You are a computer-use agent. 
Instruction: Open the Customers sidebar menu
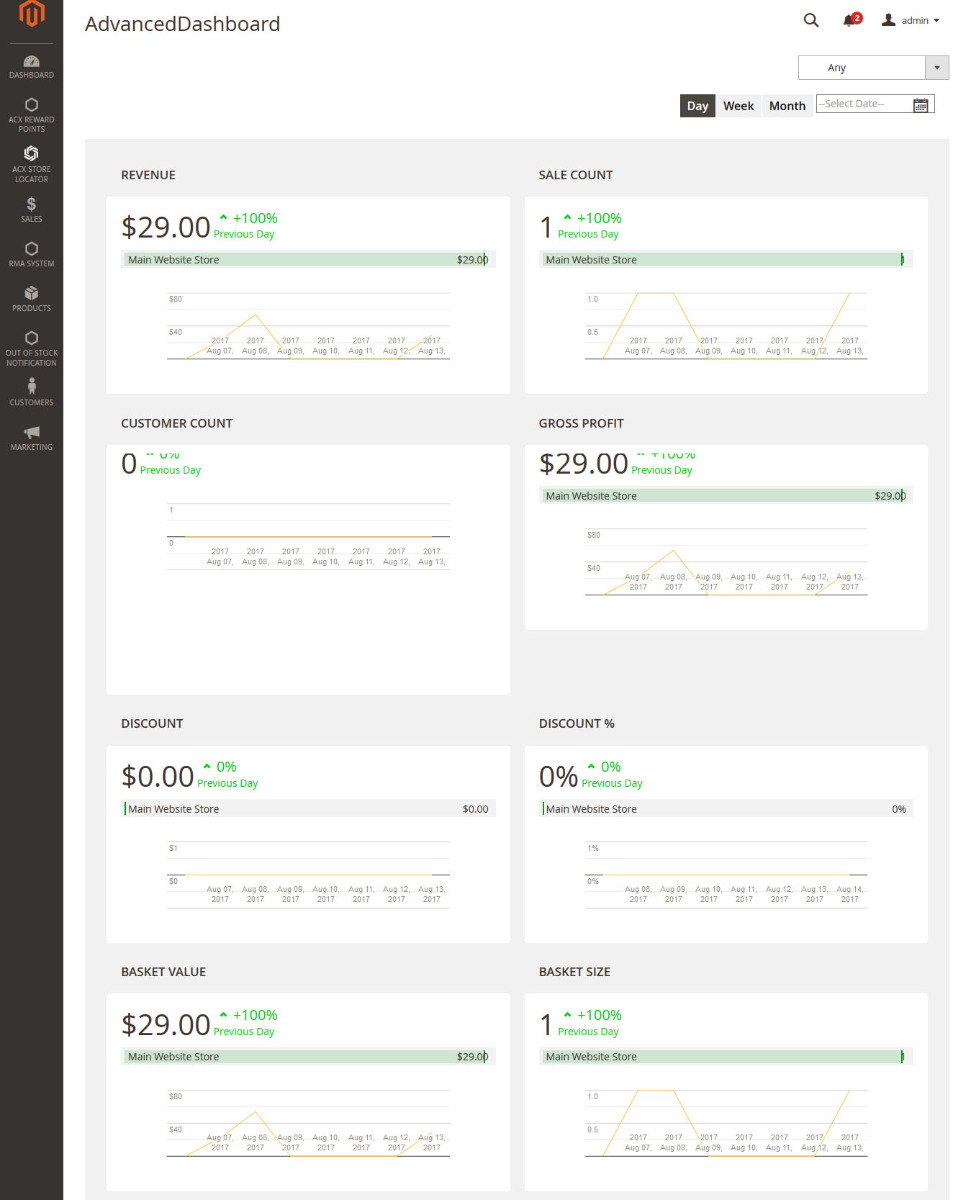[31, 392]
